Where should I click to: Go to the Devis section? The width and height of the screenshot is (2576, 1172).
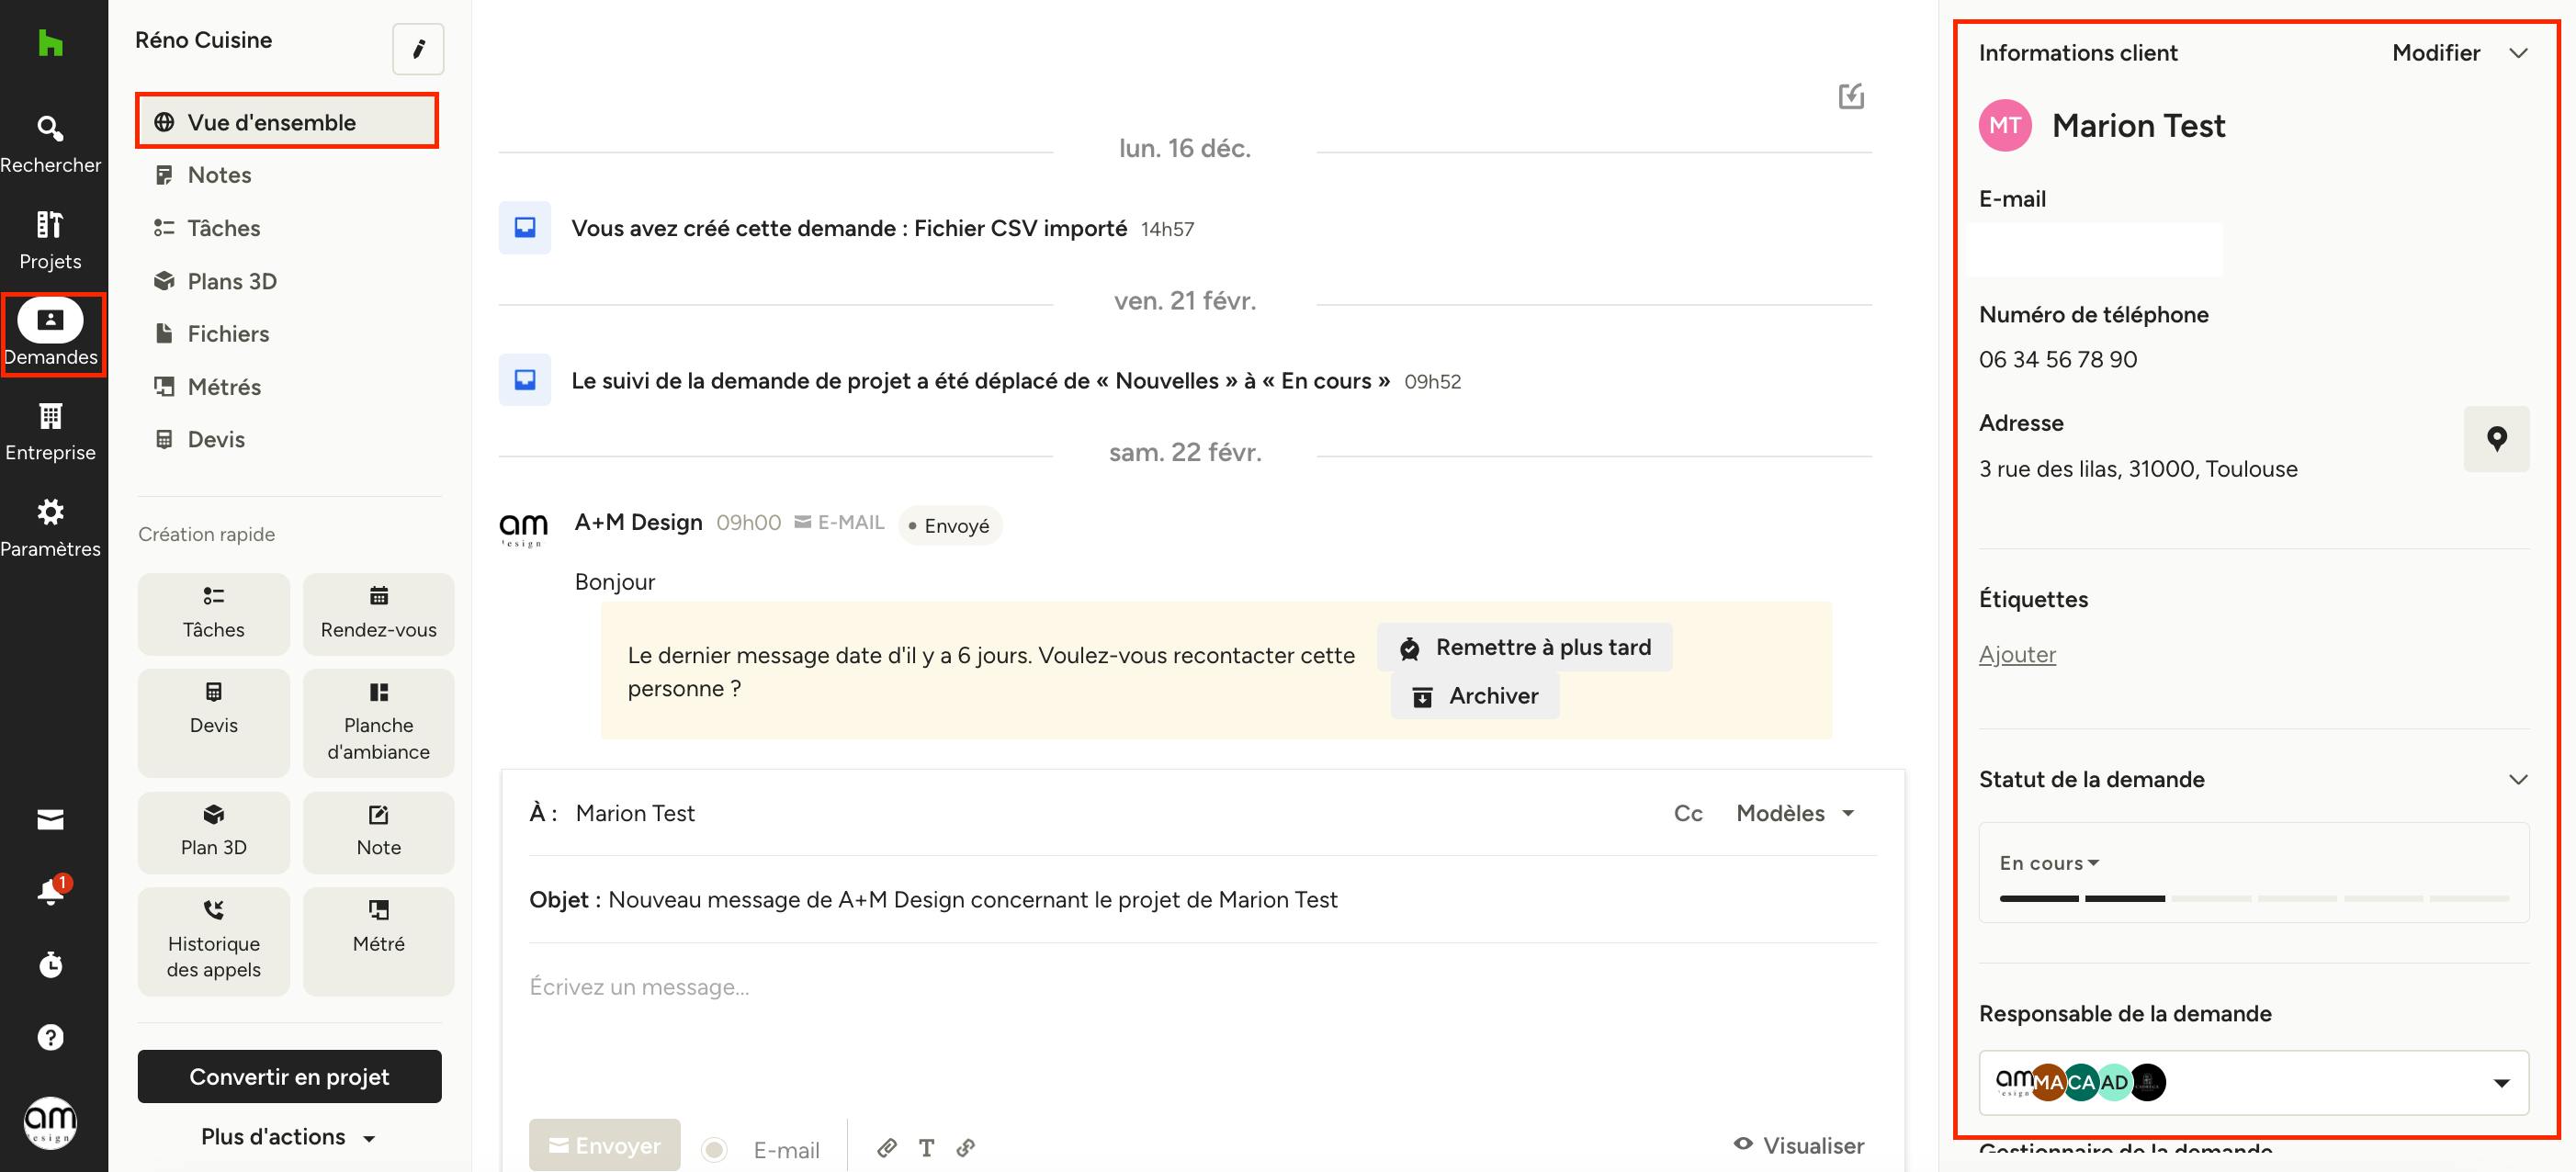pyautogui.click(x=216, y=439)
